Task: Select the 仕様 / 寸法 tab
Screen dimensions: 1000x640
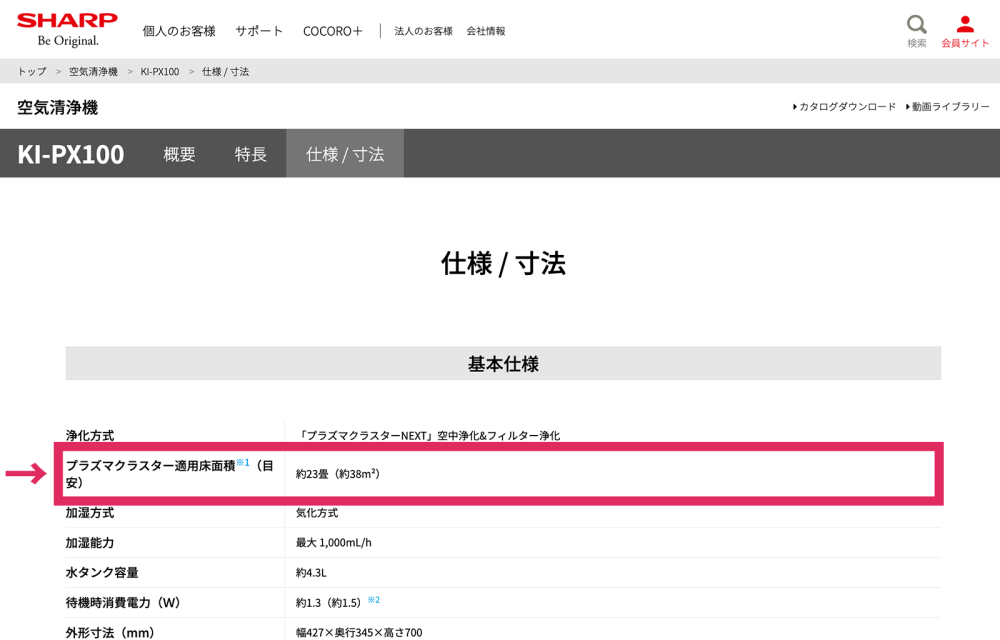Action: pos(345,154)
